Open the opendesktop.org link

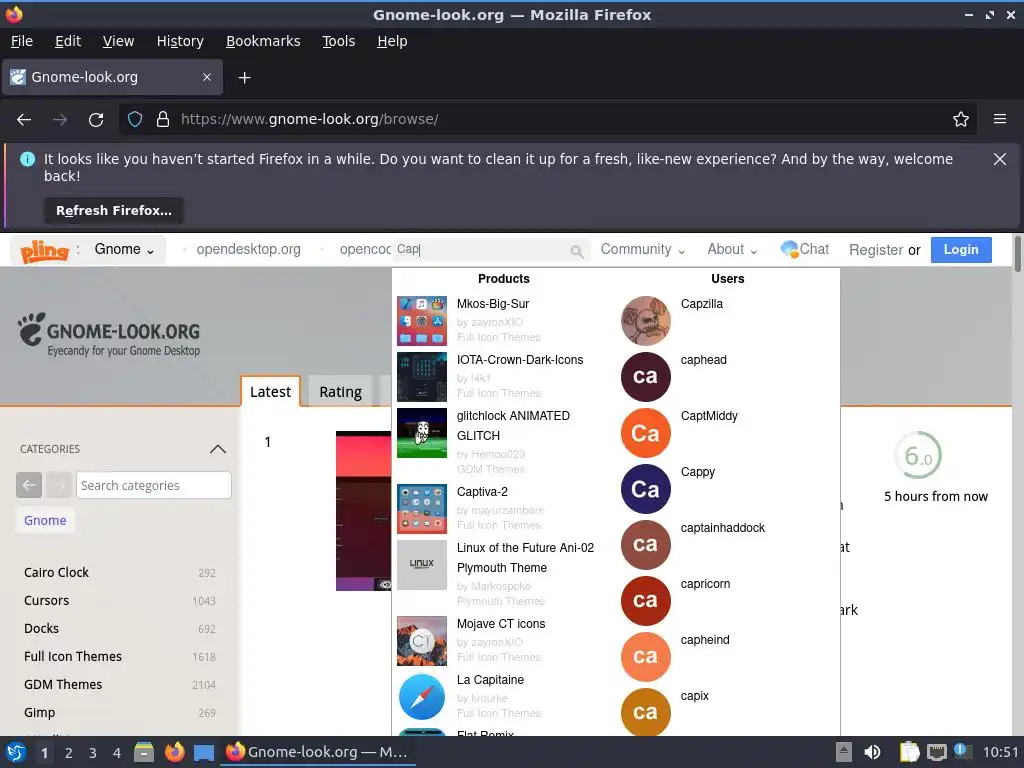(248, 249)
